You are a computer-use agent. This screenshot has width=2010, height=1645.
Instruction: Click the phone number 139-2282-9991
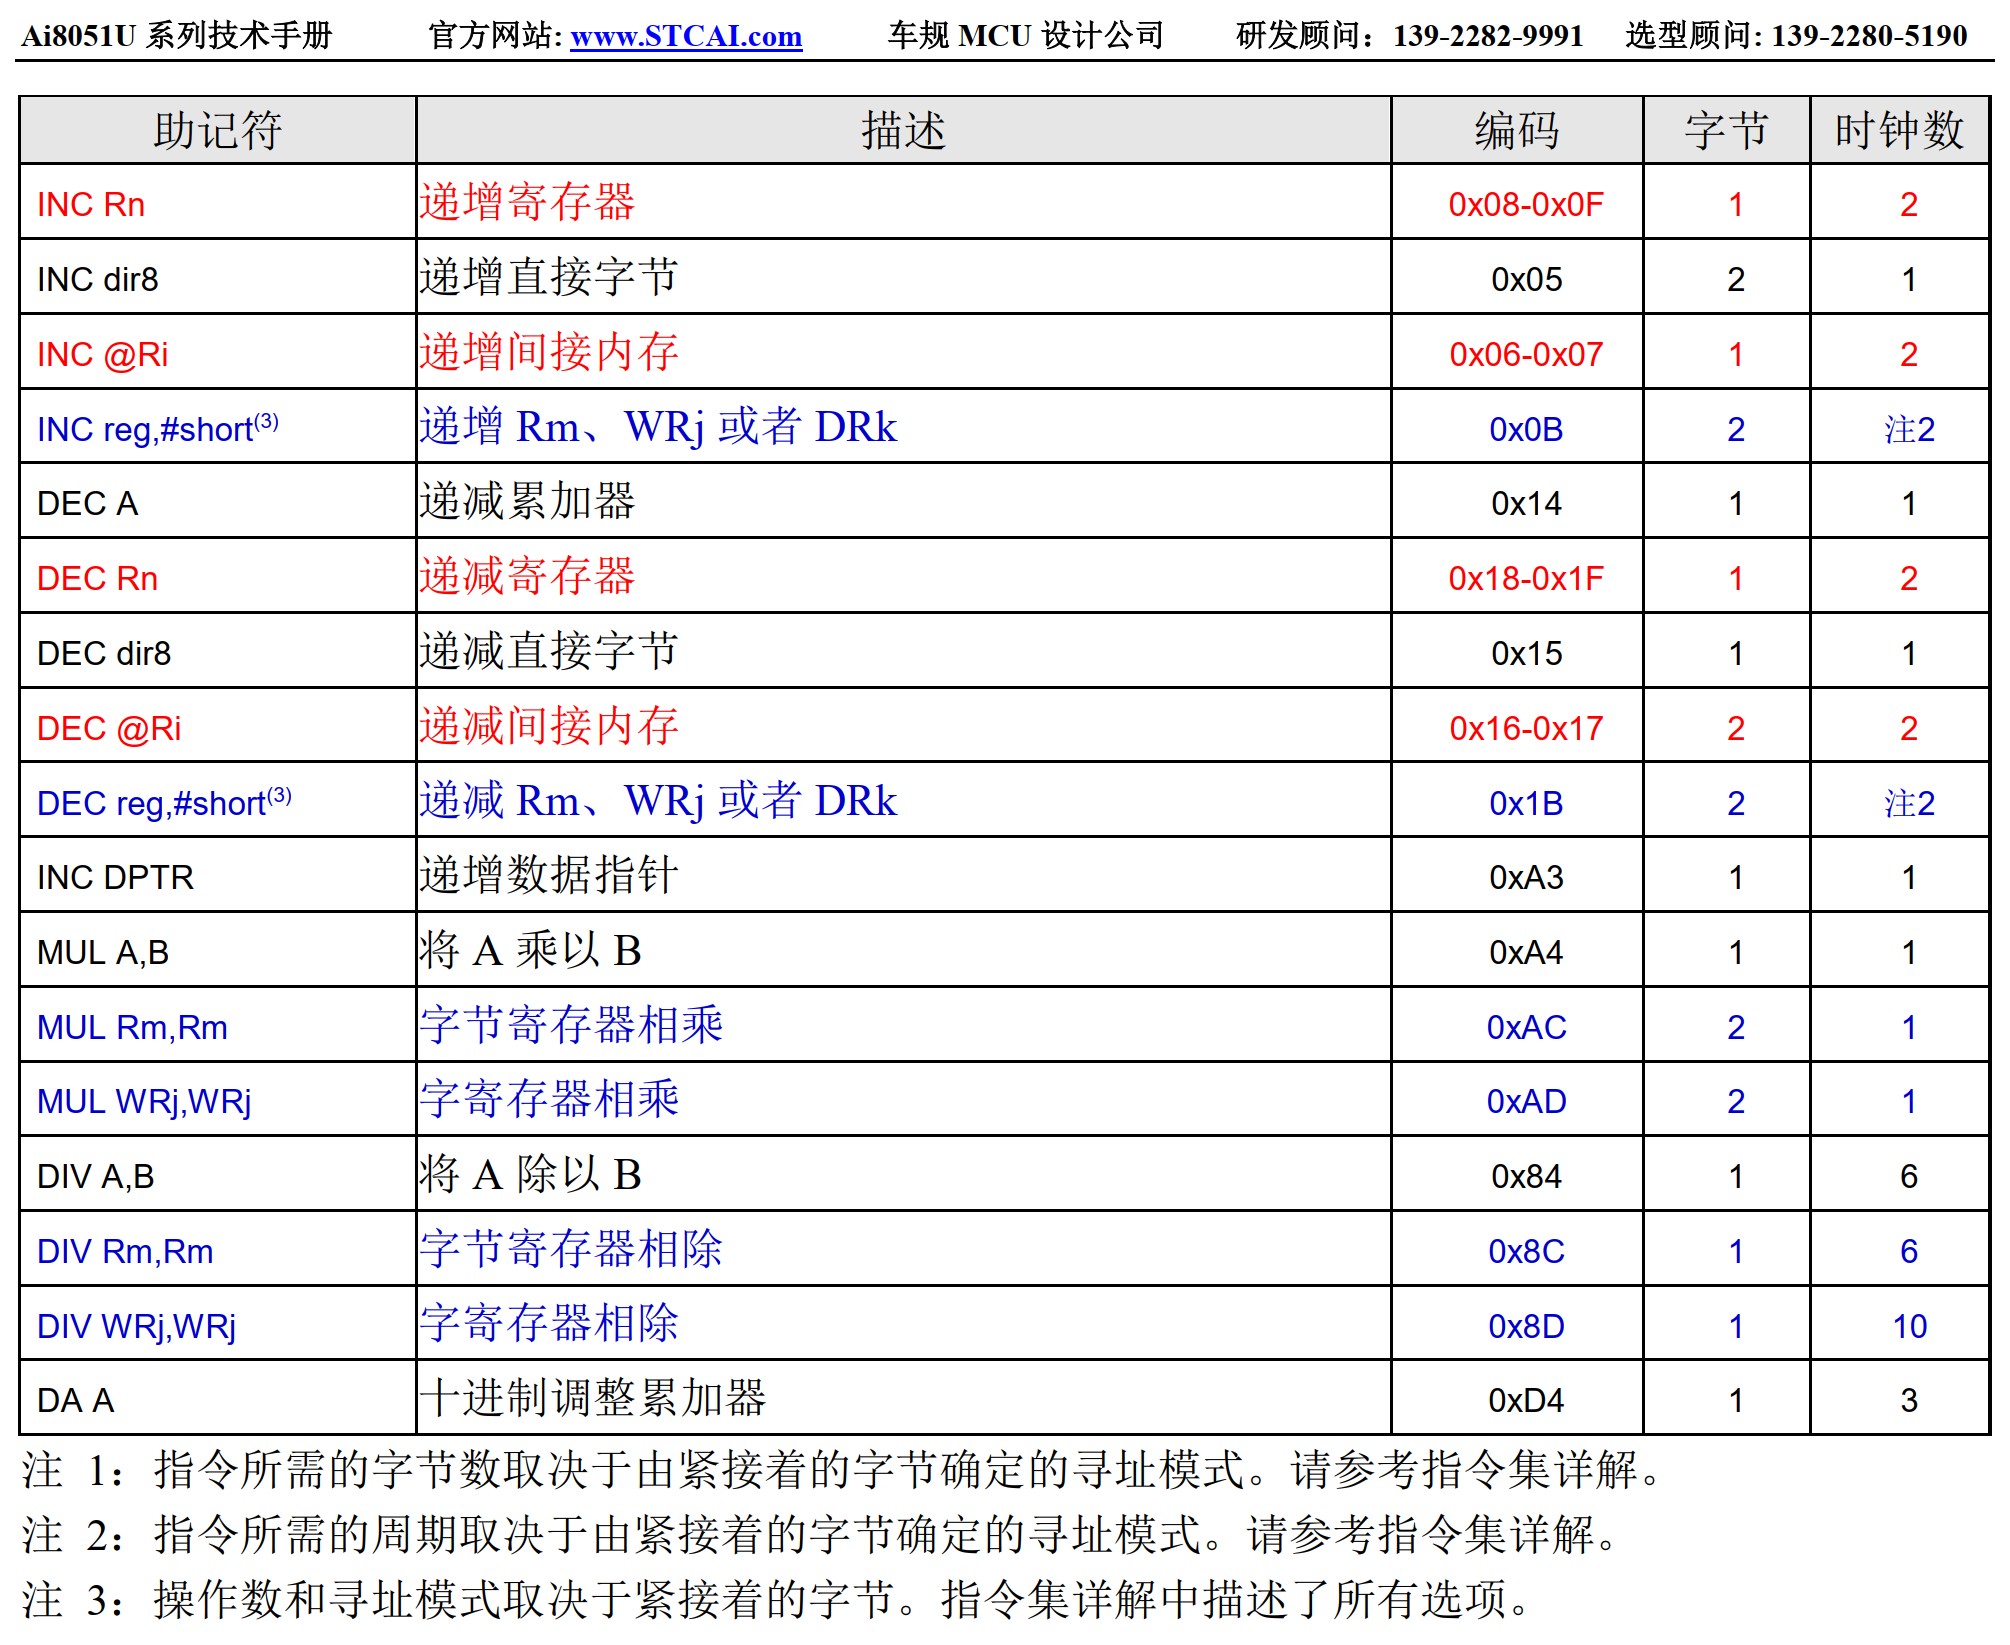(x=1488, y=36)
